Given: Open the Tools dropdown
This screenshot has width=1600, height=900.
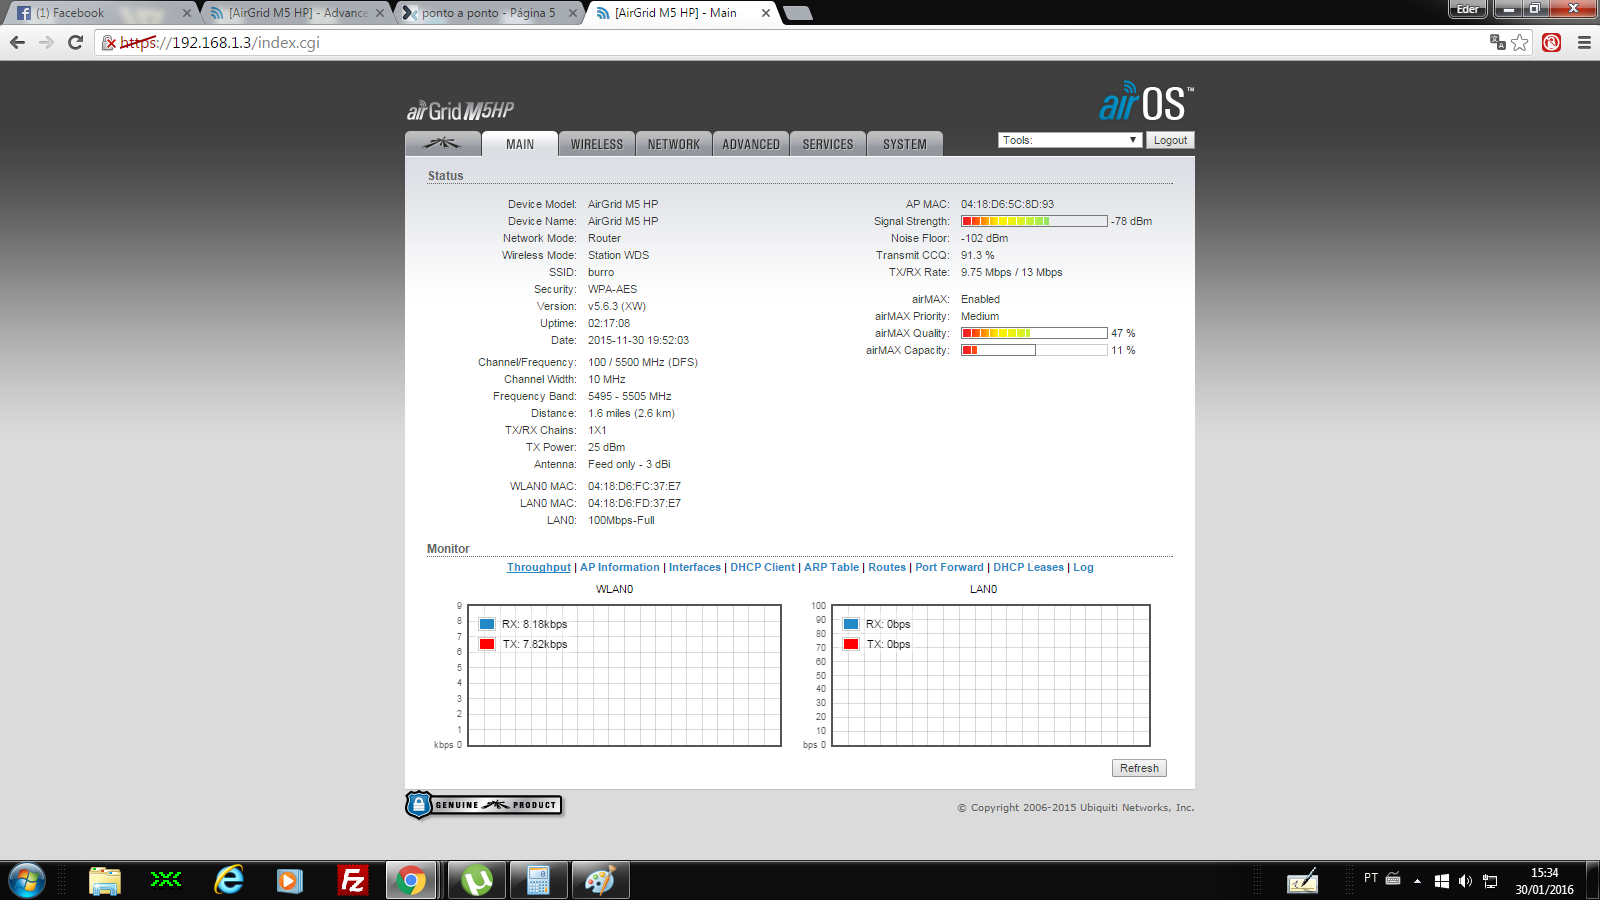Looking at the screenshot, I should 1070,140.
